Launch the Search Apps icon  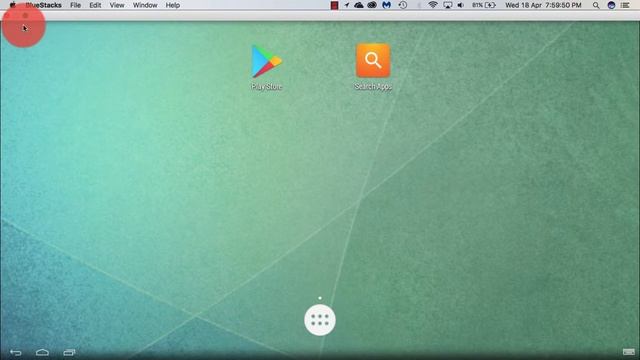pos(373,67)
